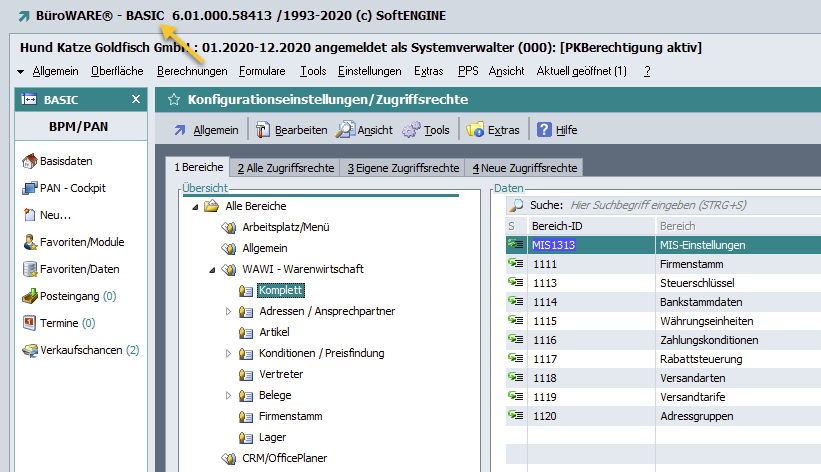The height and width of the screenshot is (472, 821).
Task: Click the Tools gears icon
Action: point(411,130)
